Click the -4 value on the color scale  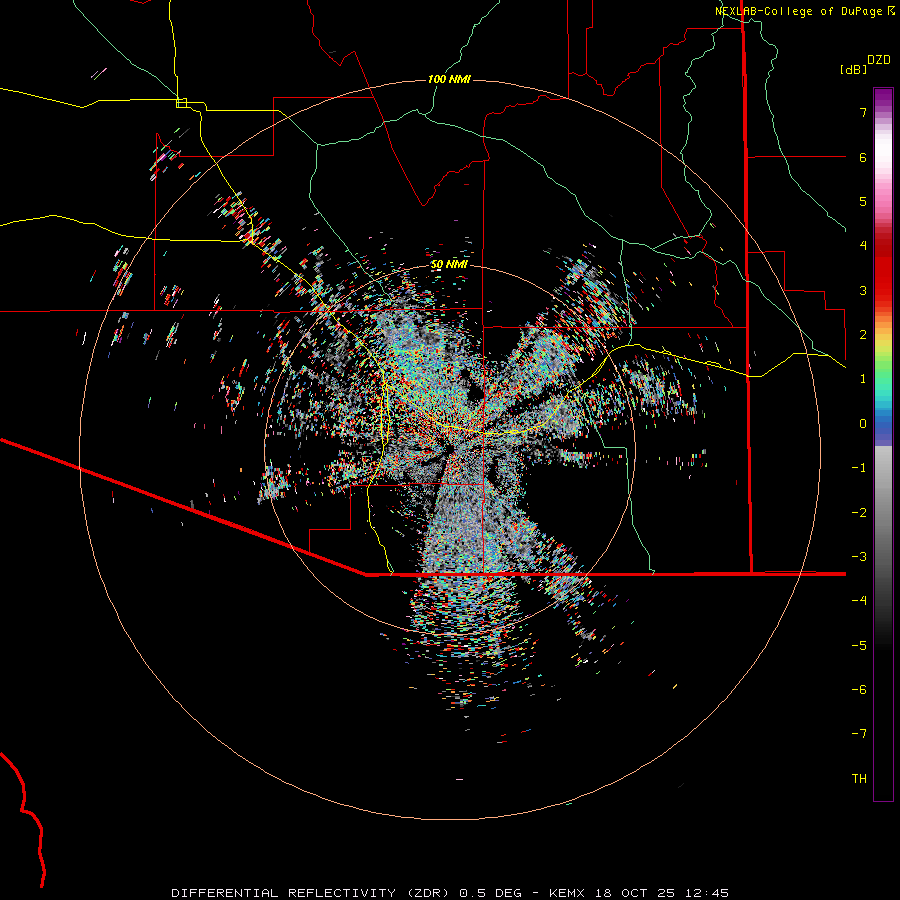click(859, 600)
